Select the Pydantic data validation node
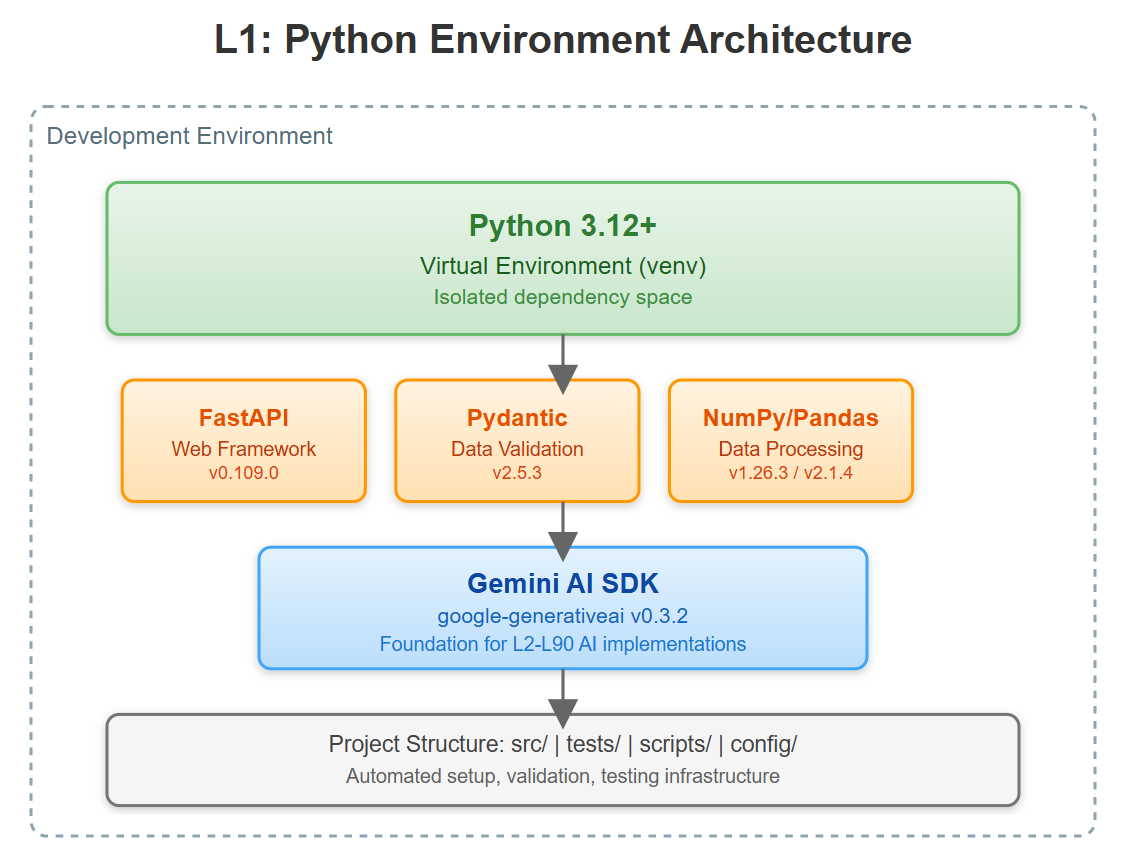Image resolution: width=1125 pixels, height=866 pixels. click(x=516, y=440)
